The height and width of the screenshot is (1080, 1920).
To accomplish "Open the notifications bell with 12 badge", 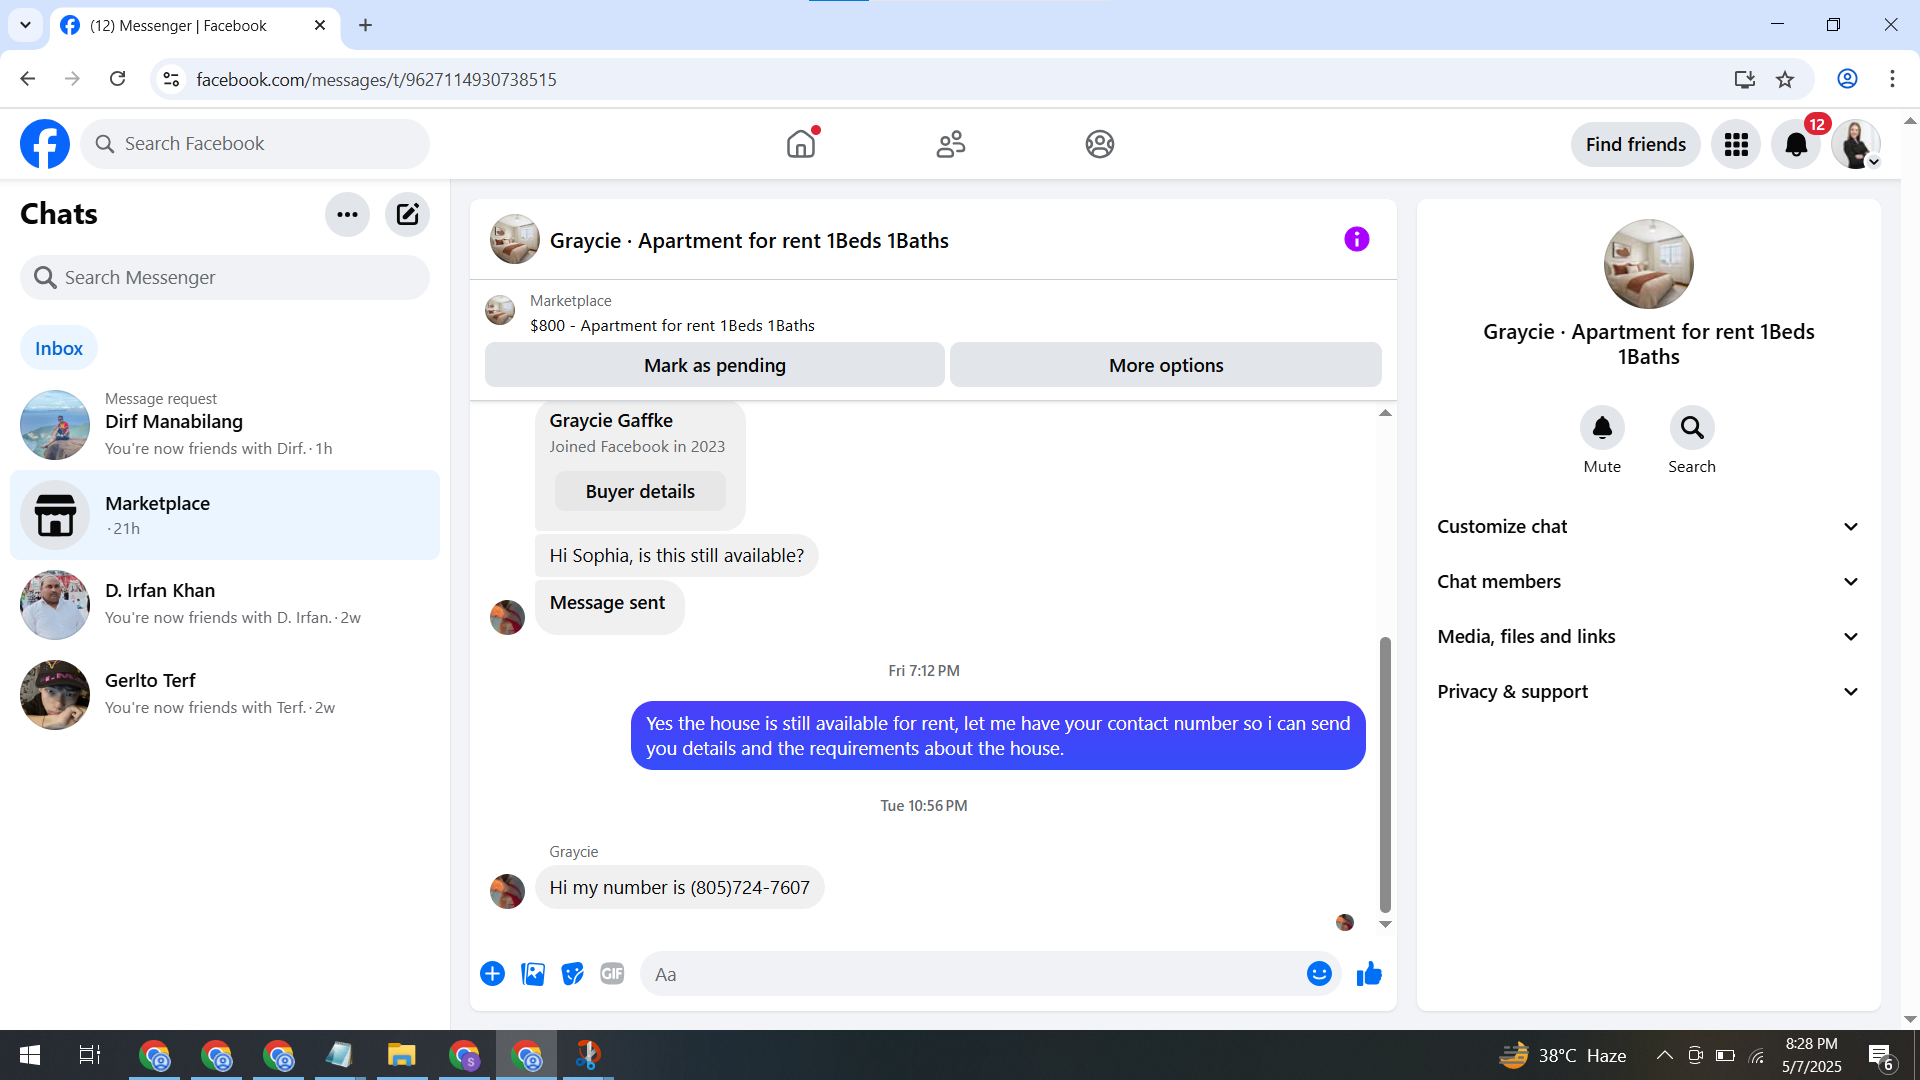I will pos(1796,145).
